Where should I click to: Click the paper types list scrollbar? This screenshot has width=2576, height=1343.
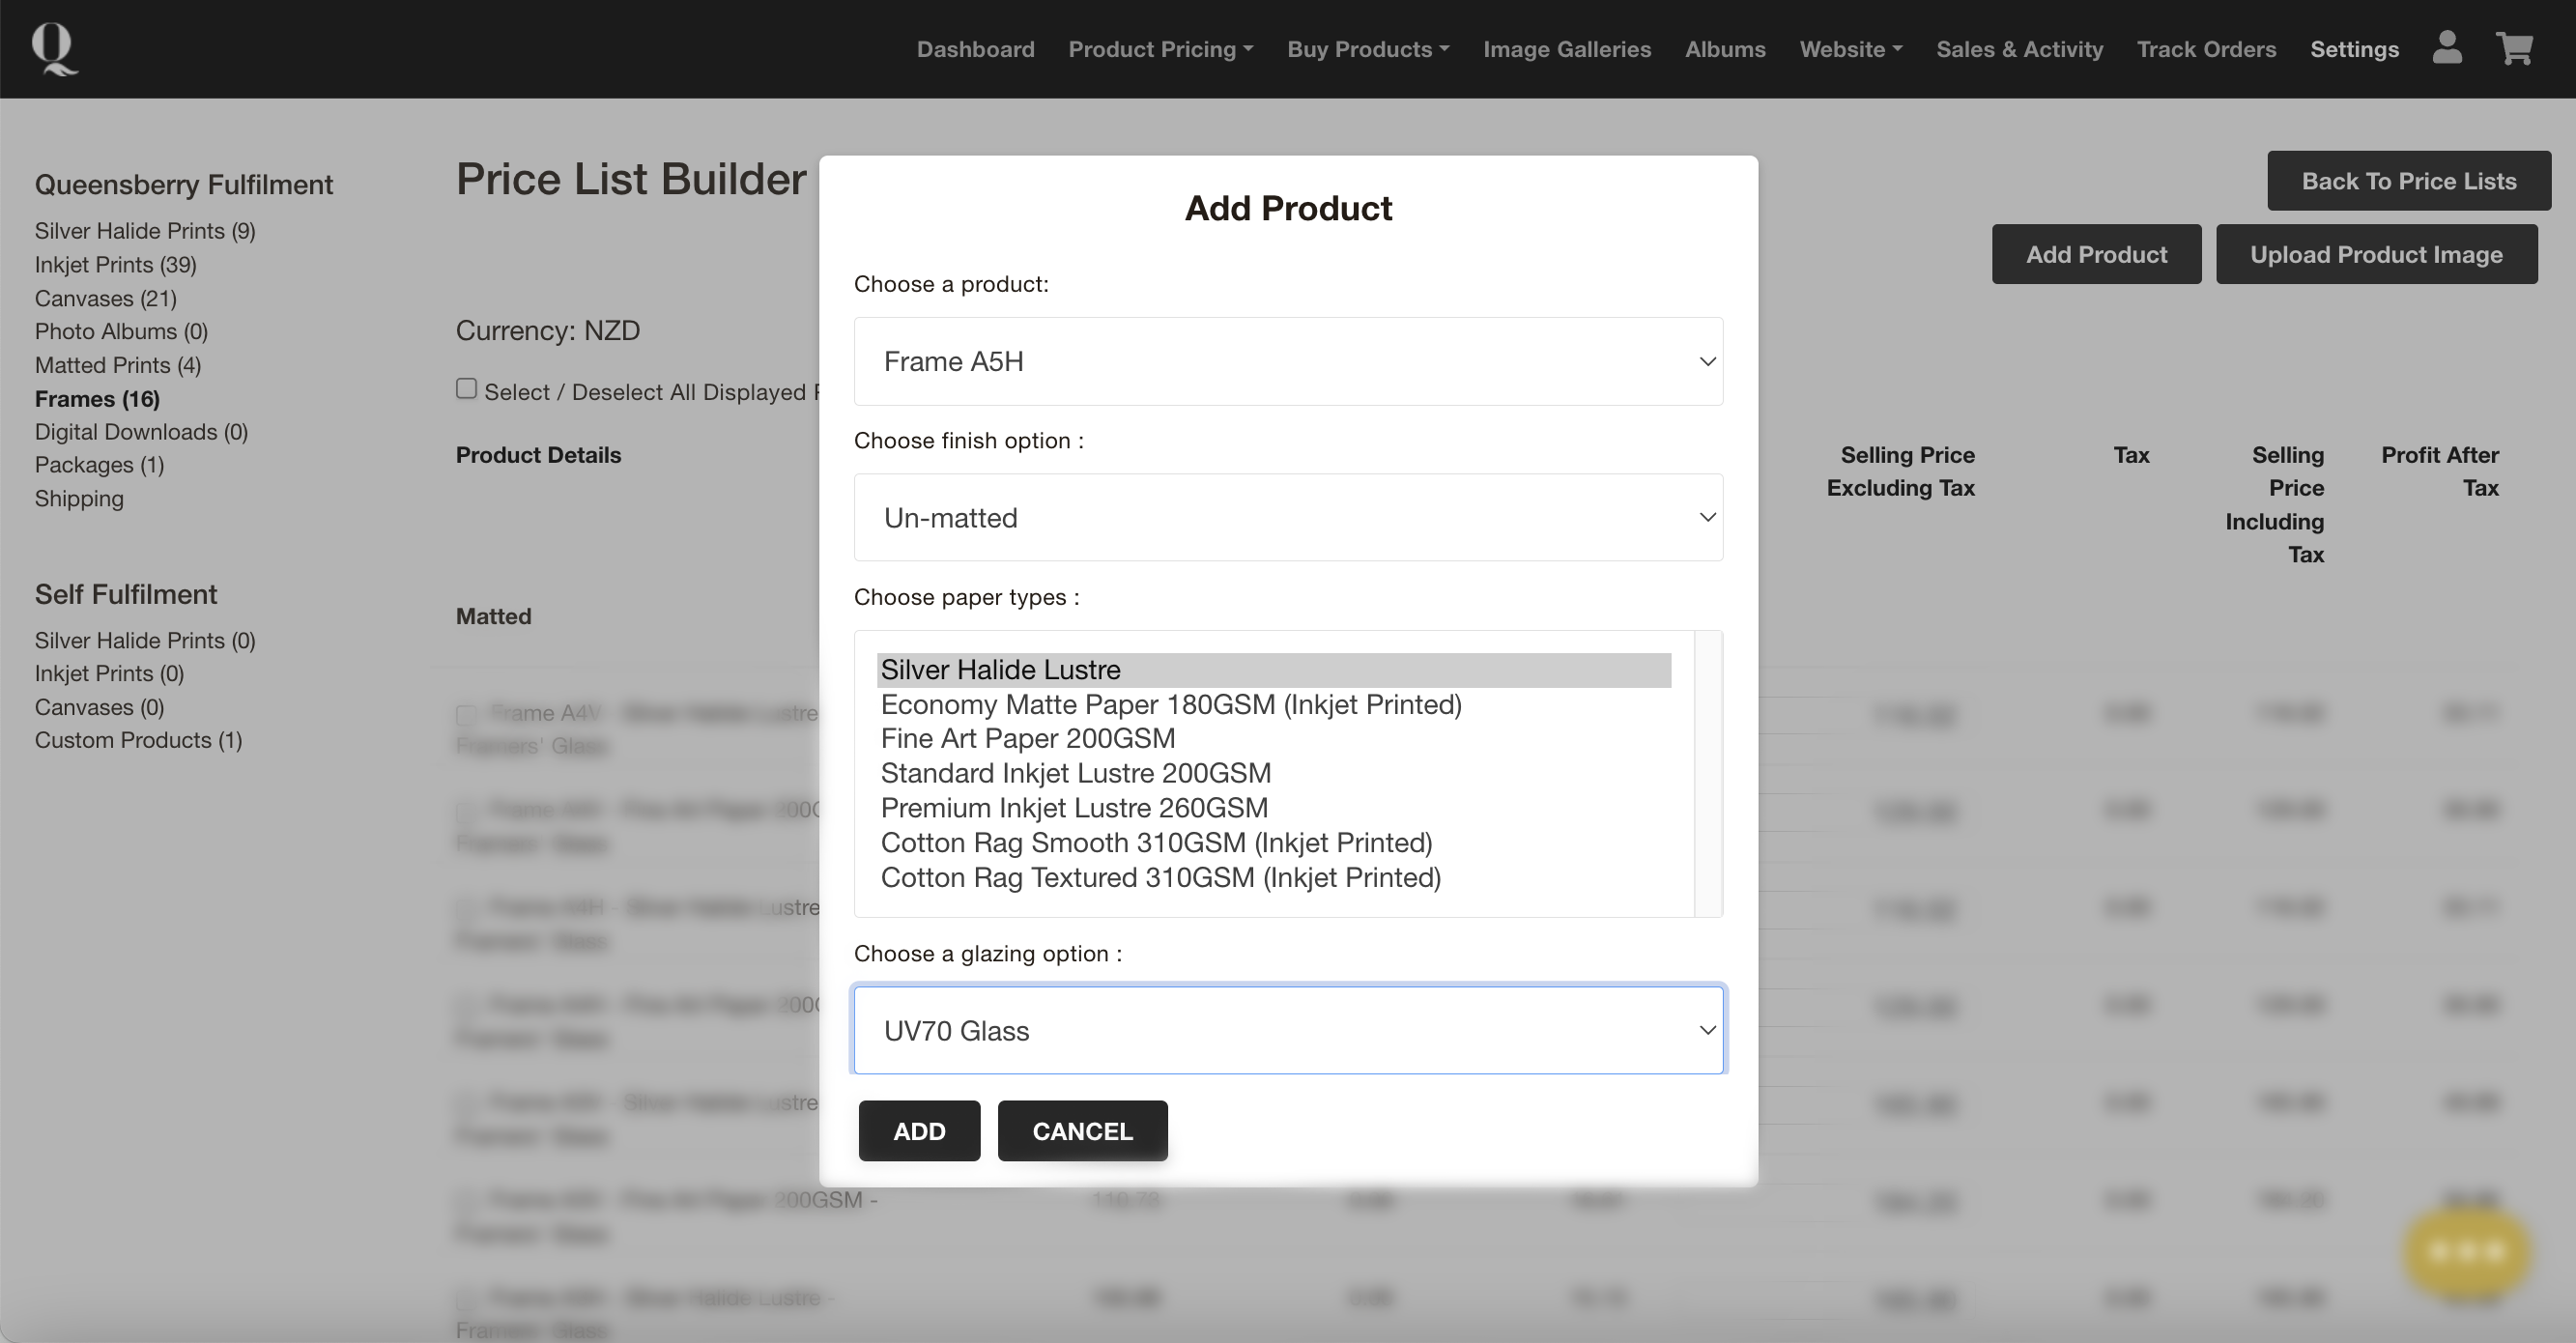coord(1708,773)
